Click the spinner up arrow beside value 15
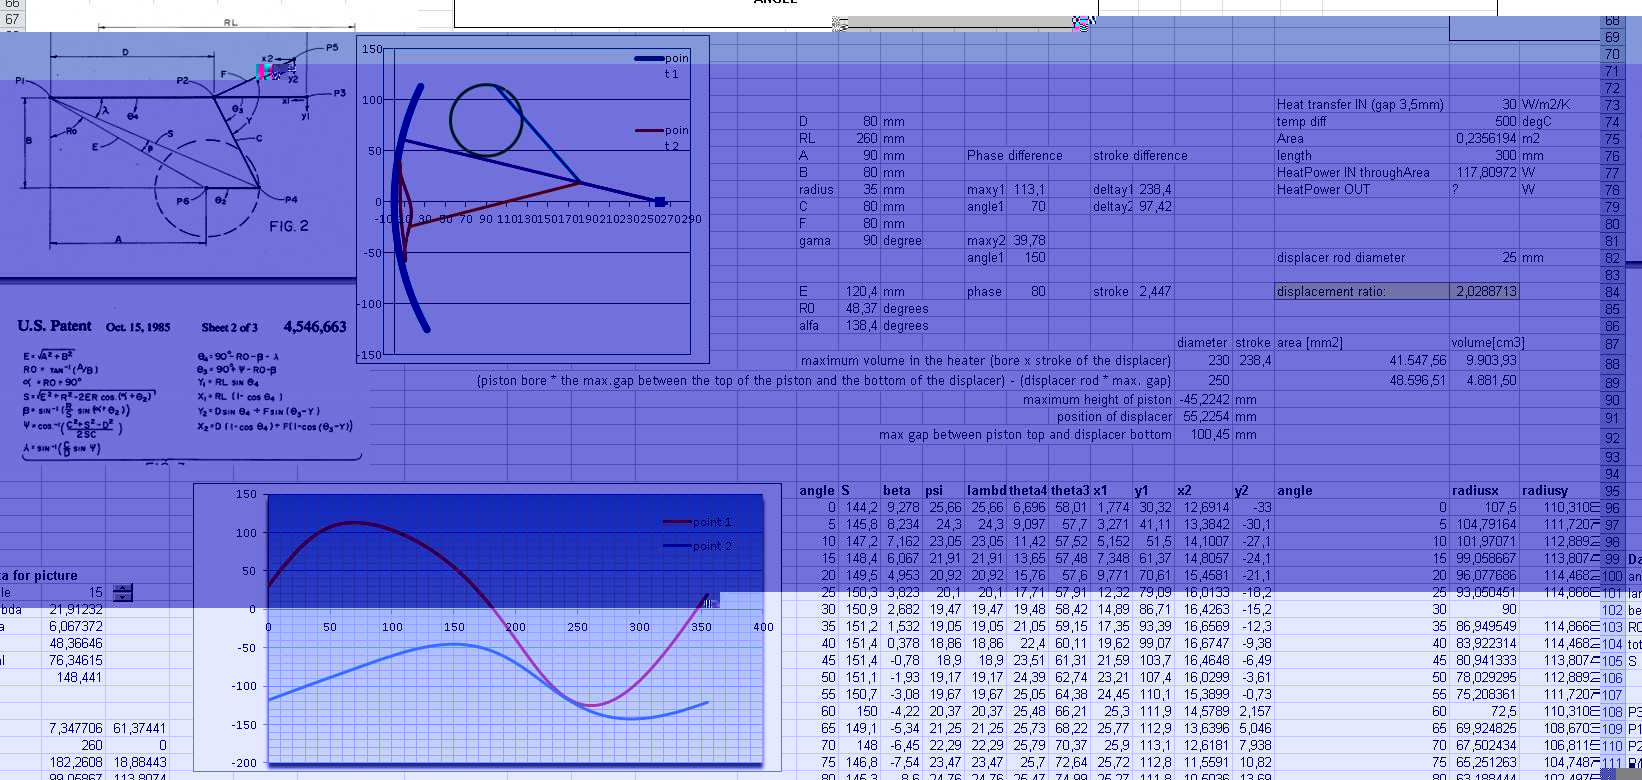1642x780 pixels. (123, 588)
